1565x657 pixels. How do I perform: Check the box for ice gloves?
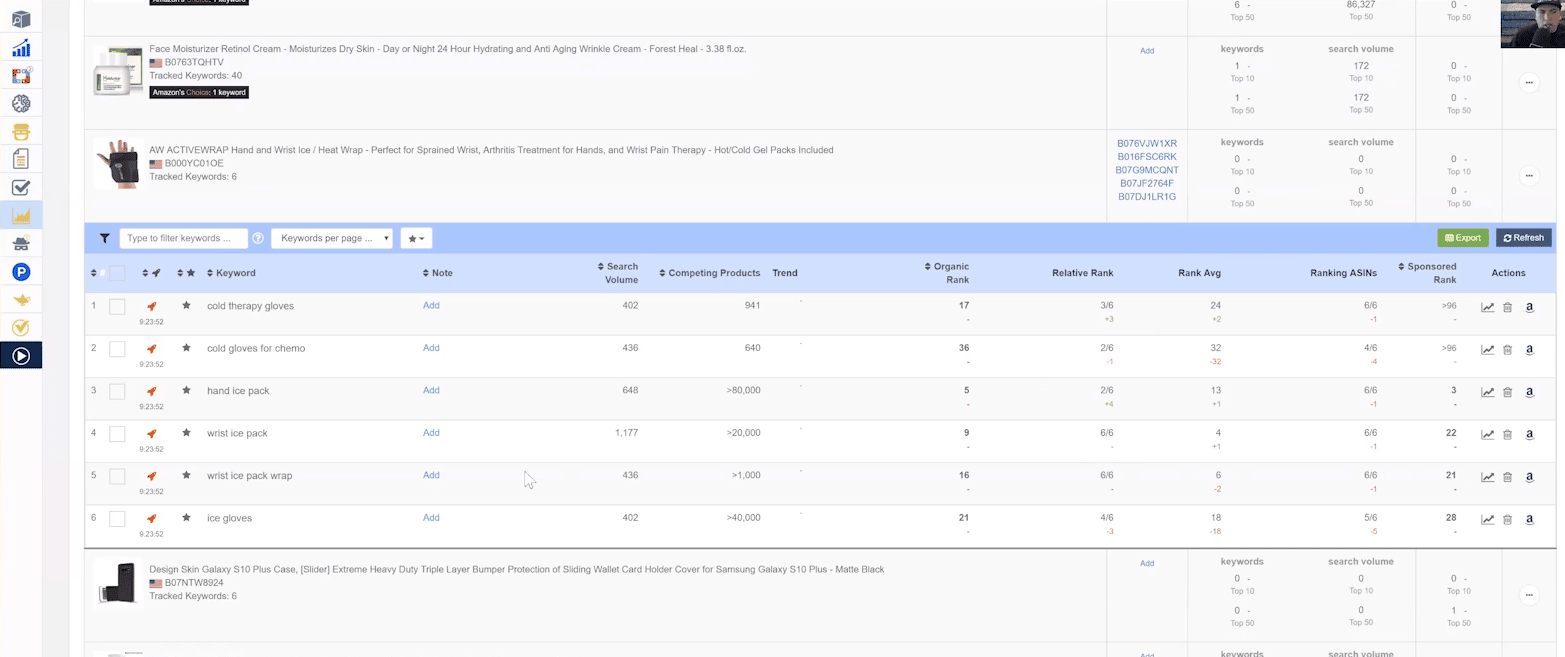[117, 519]
